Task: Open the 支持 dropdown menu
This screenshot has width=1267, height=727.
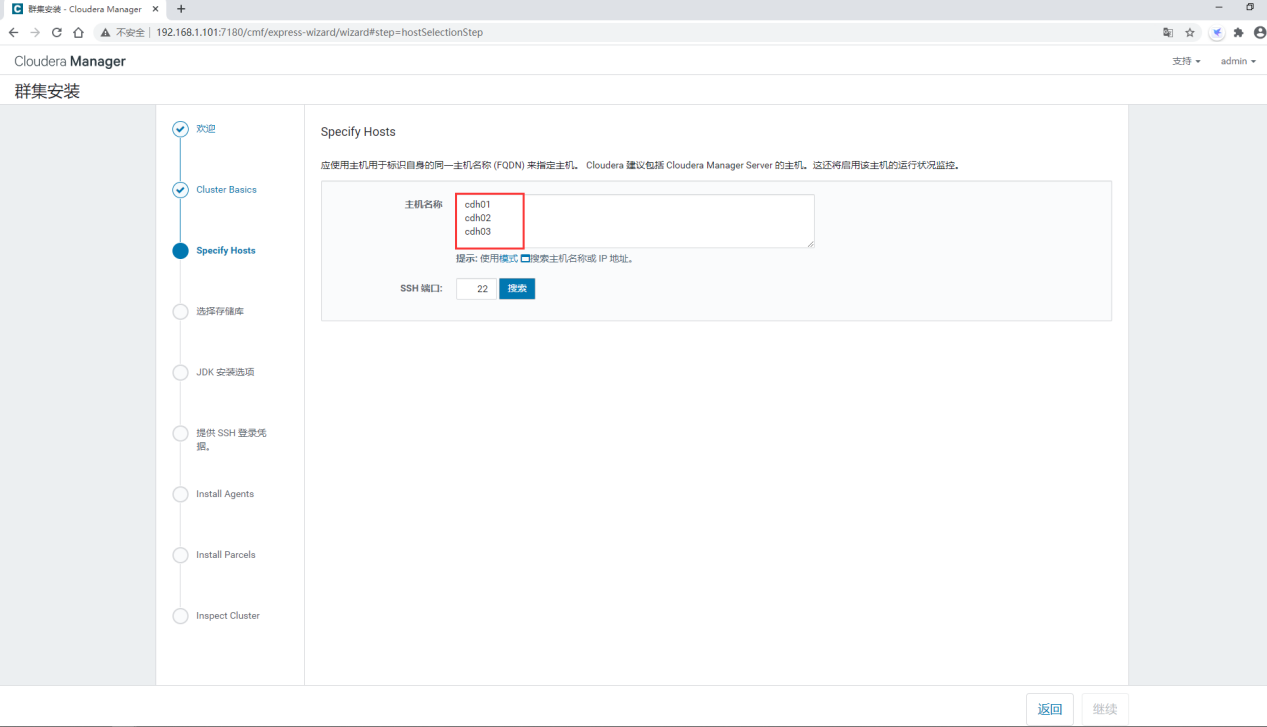Action: pos(1186,61)
